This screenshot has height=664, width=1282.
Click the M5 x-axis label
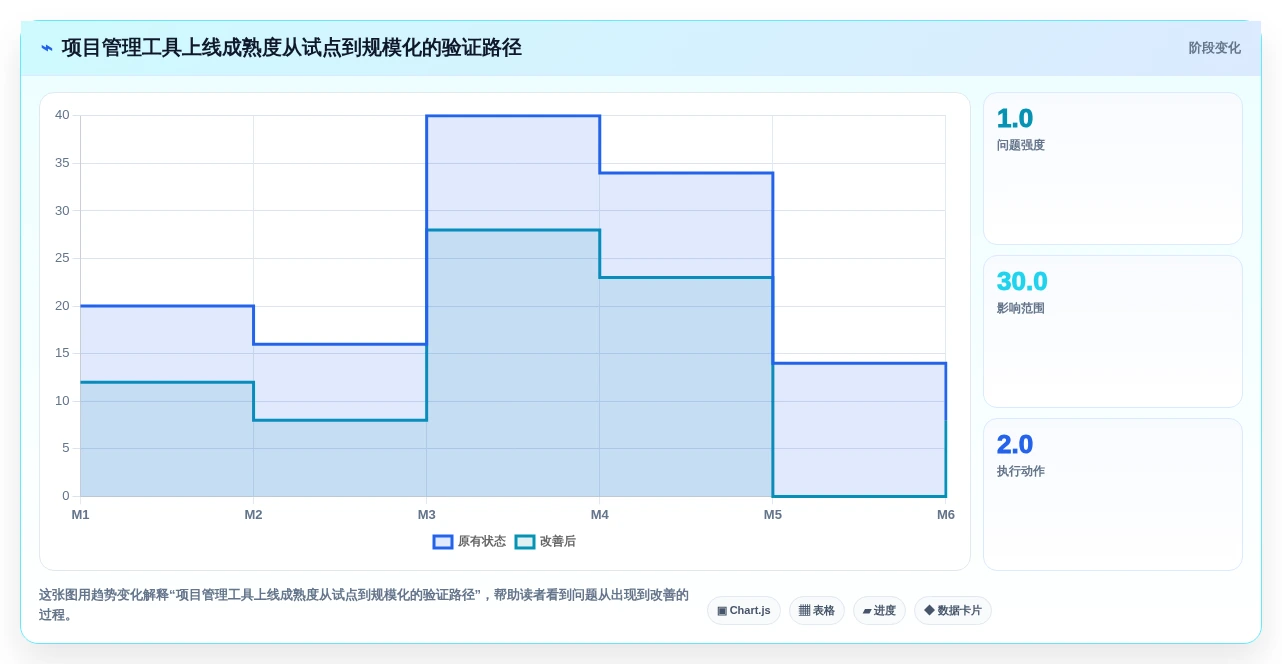pyautogui.click(x=772, y=515)
